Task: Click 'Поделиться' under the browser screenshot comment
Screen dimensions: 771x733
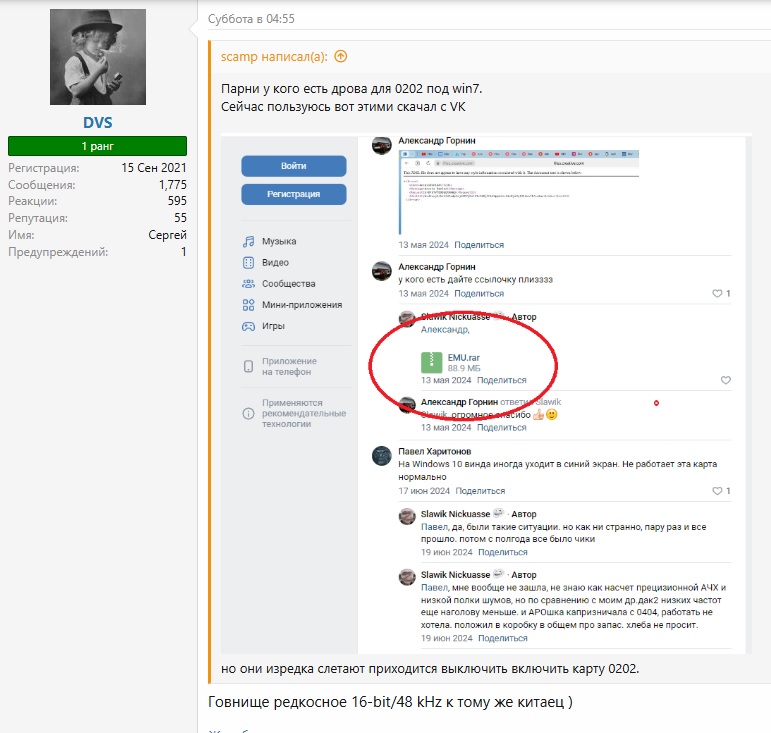Action: (479, 245)
